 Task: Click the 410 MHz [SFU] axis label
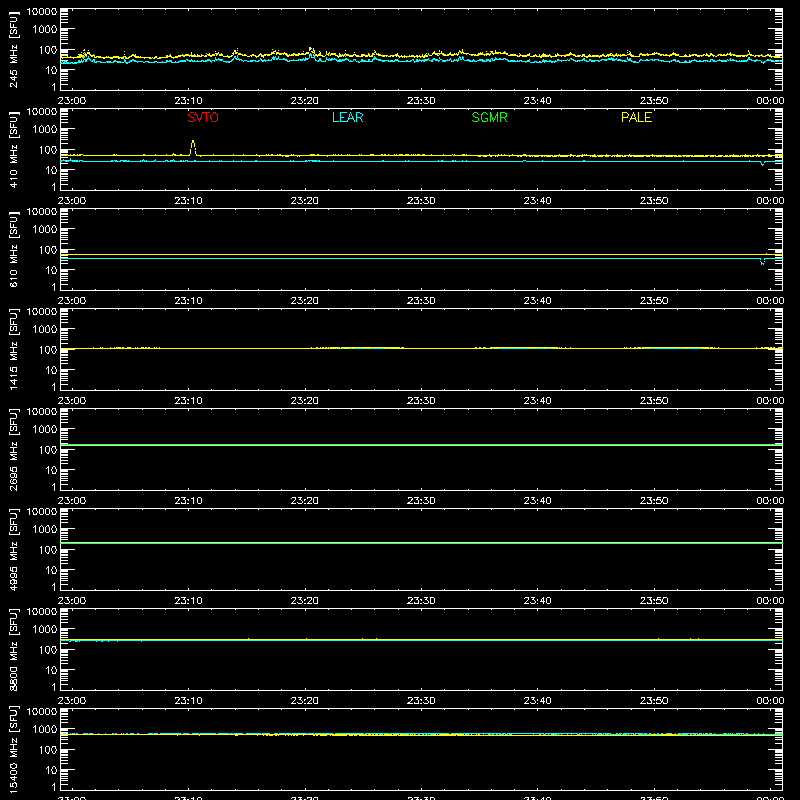click(x=13, y=149)
